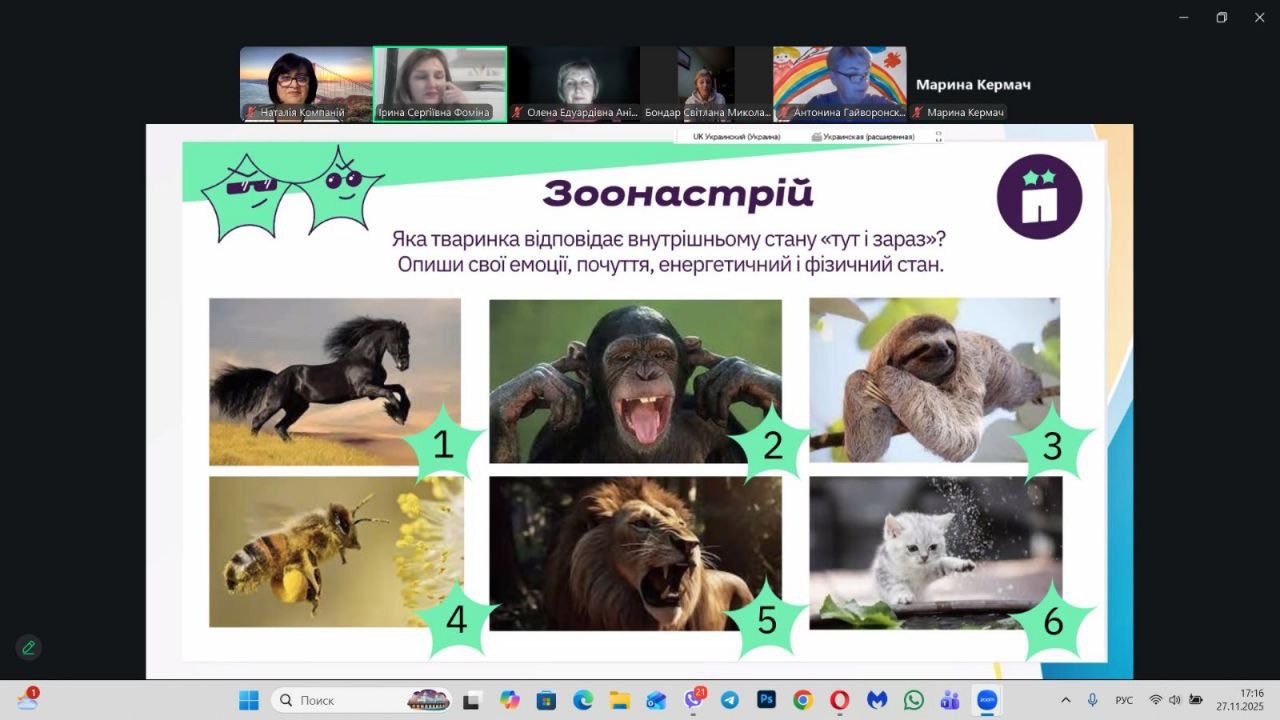Viewport: 1280px width, 720px height.
Task: Select Ірина Сергіївна Фоміна video thumbnail
Action: 440,84
